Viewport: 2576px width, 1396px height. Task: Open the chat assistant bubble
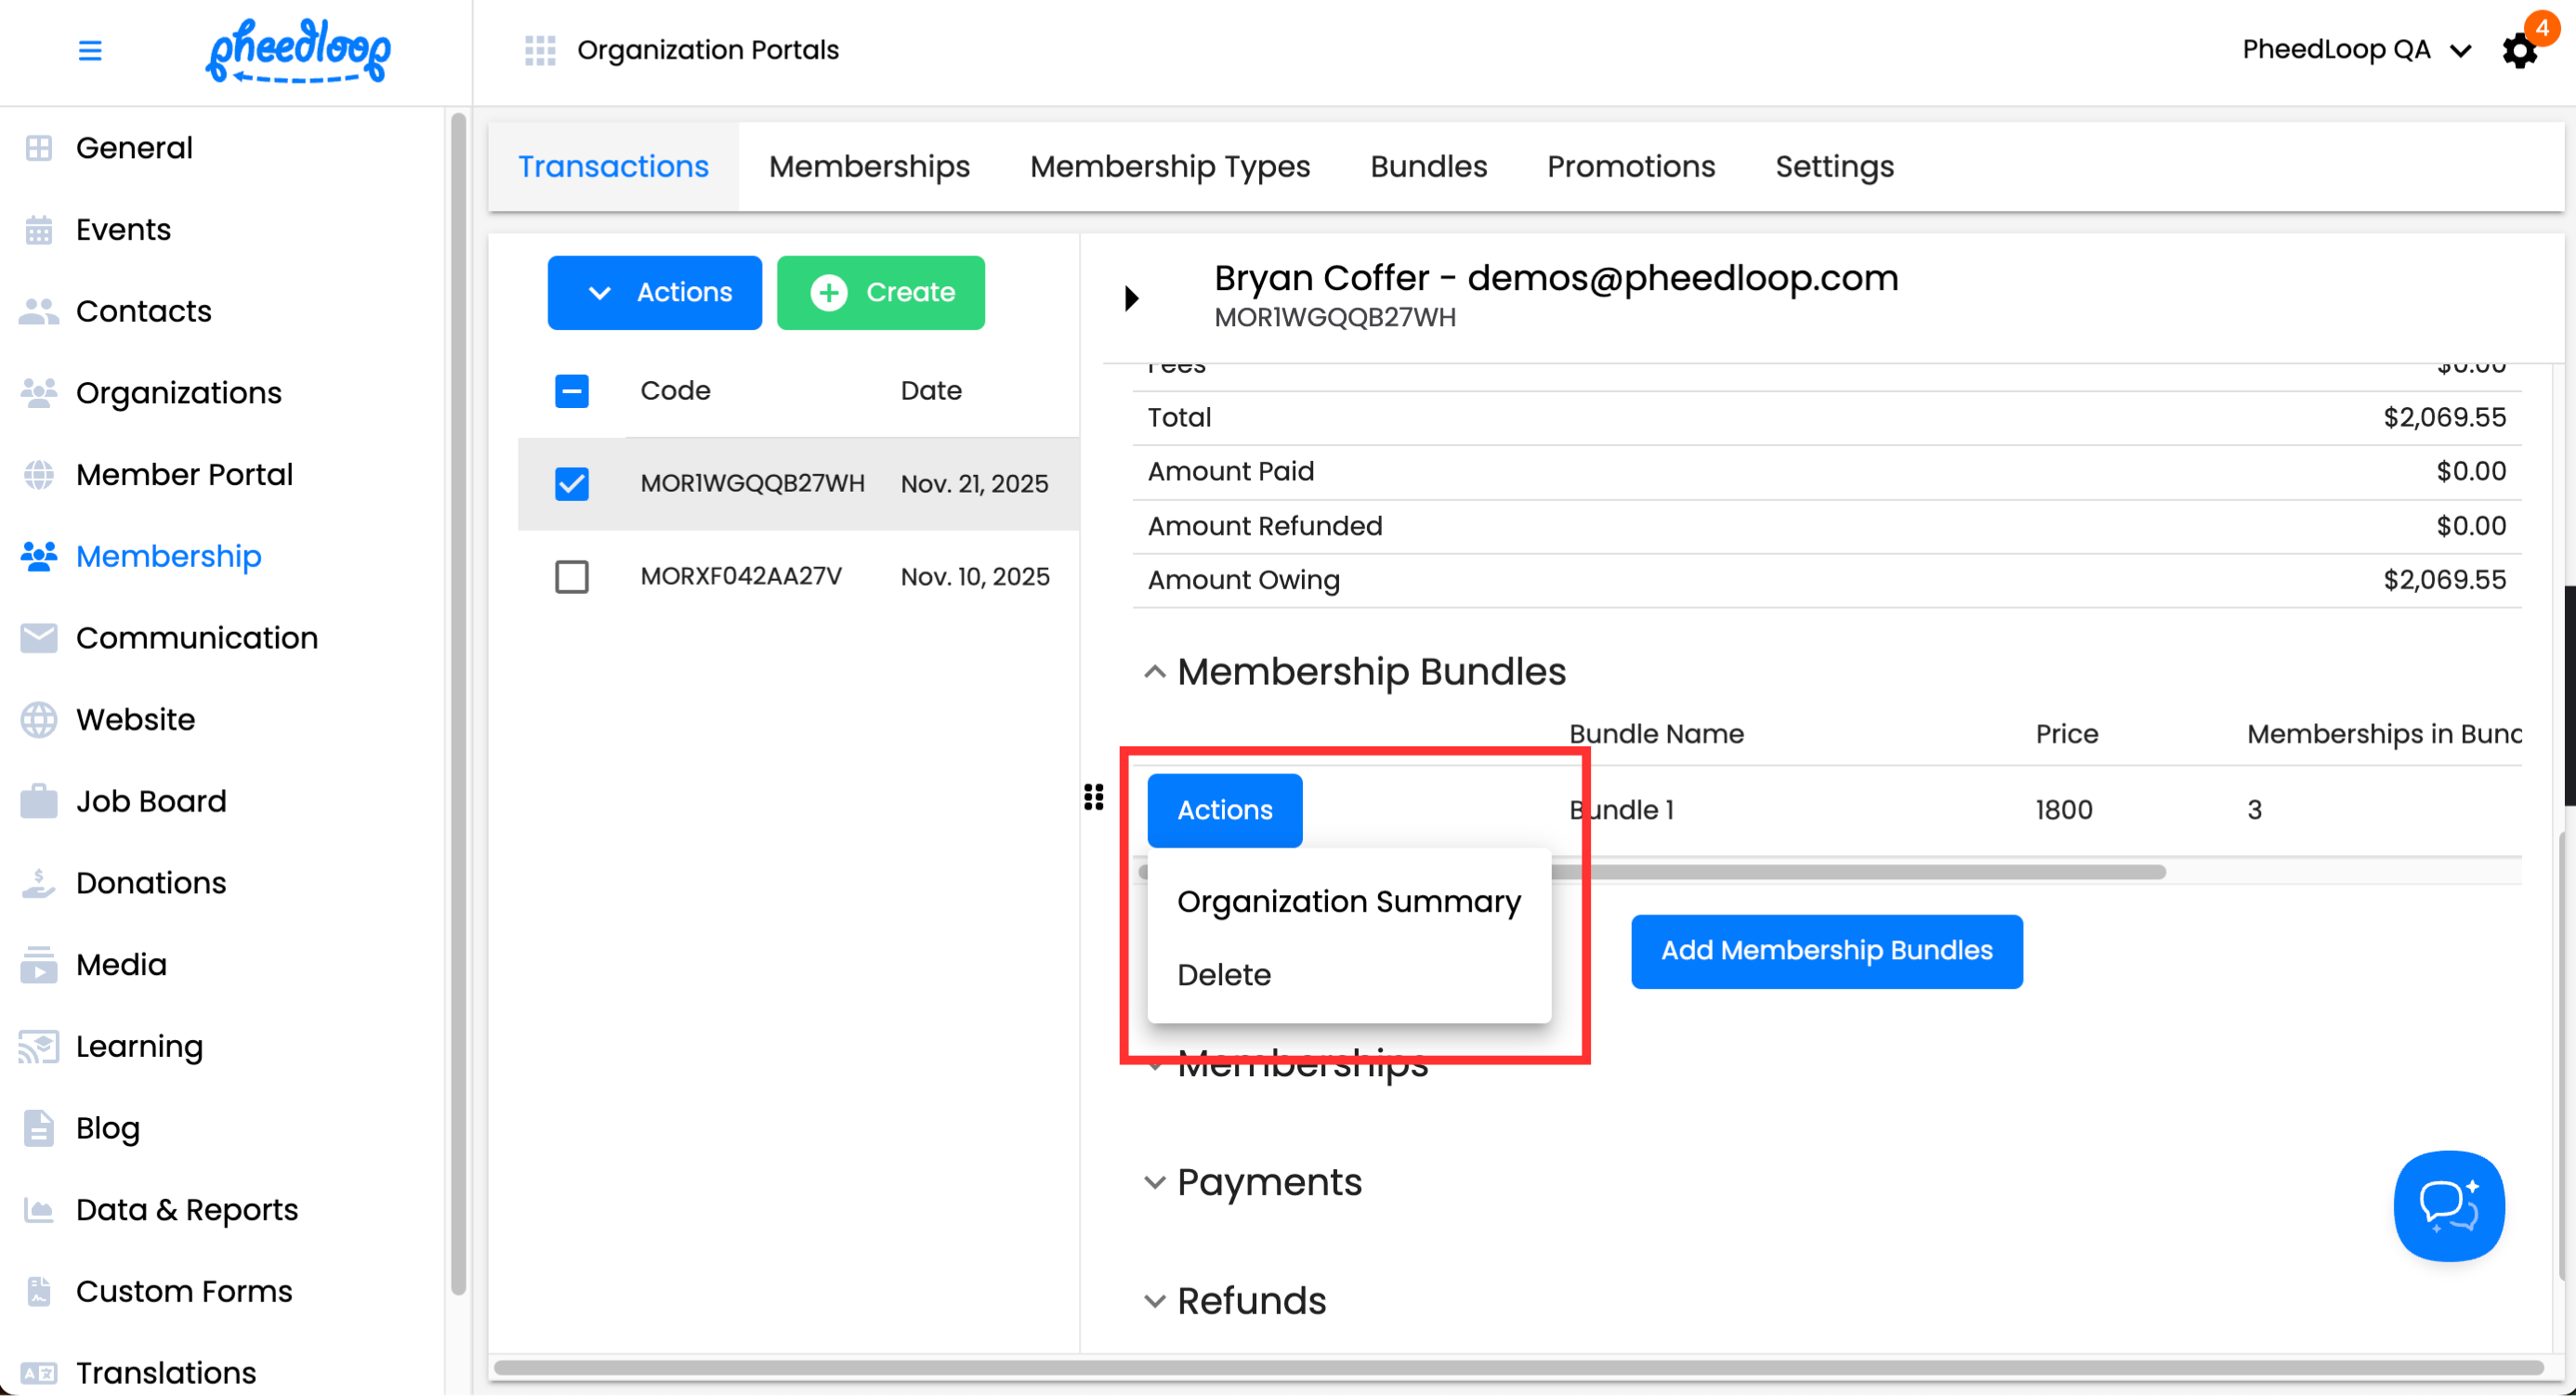pyautogui.click(x=2448, y=1205)
